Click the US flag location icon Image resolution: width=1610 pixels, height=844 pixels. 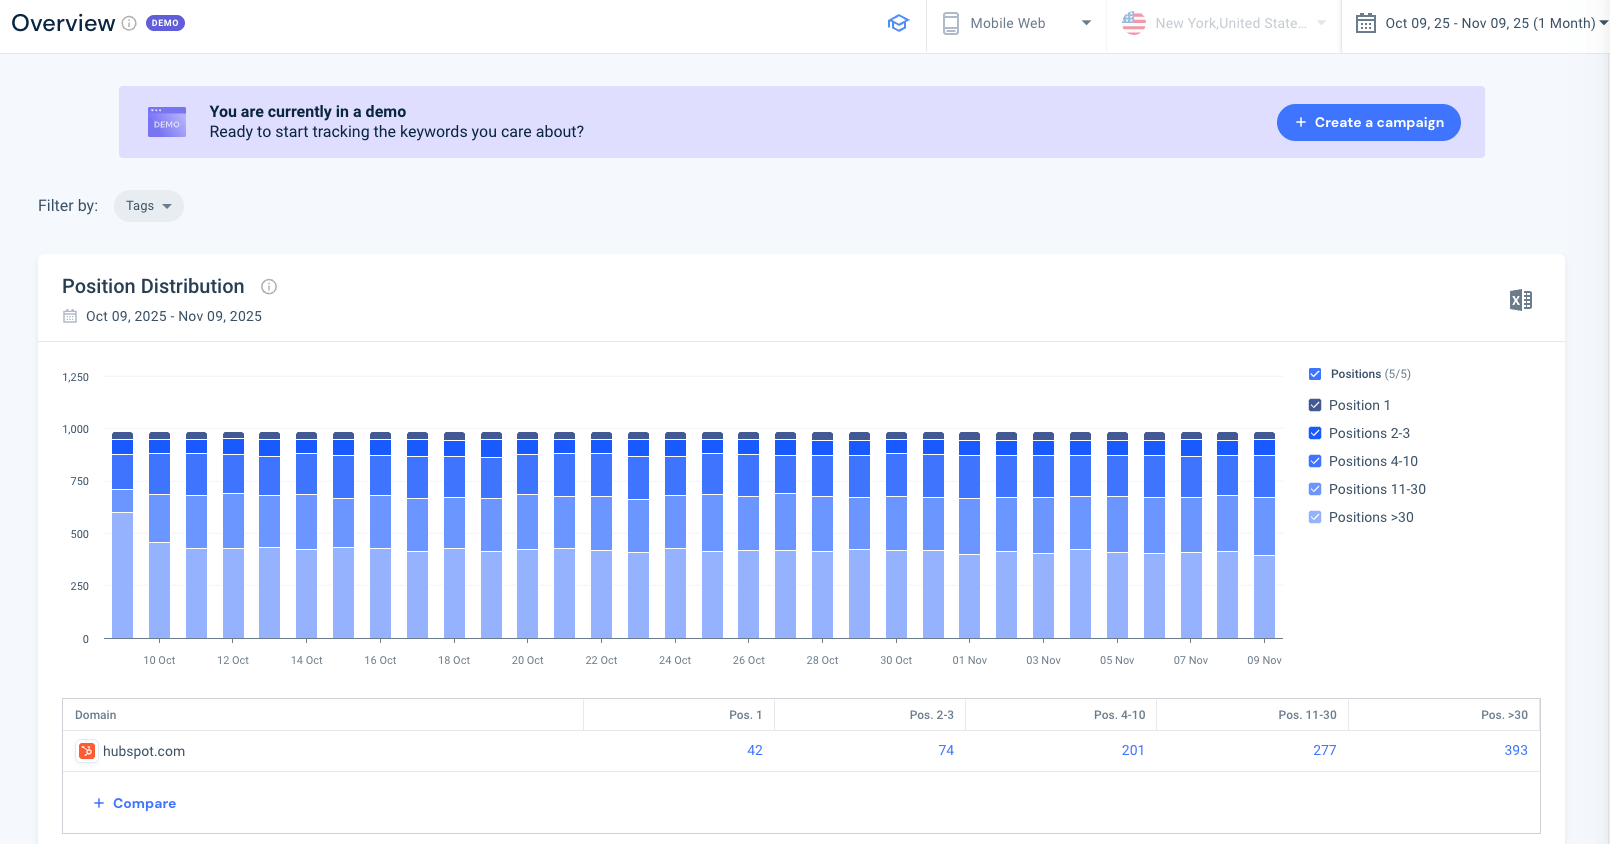1134,23
